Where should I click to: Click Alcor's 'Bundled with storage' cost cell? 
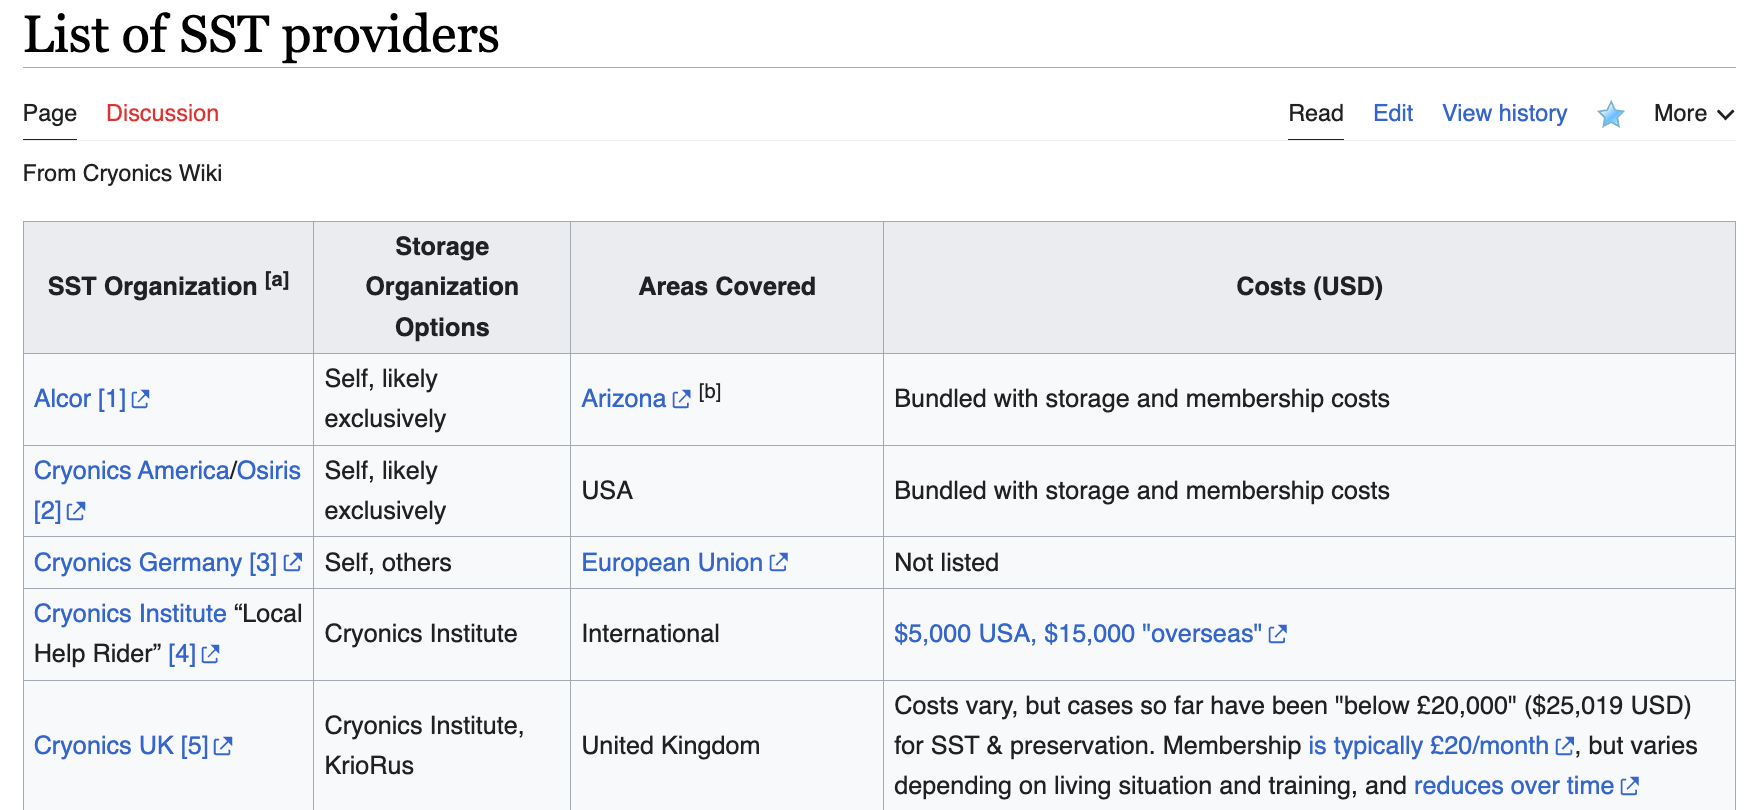click(x=1309, y=399)
